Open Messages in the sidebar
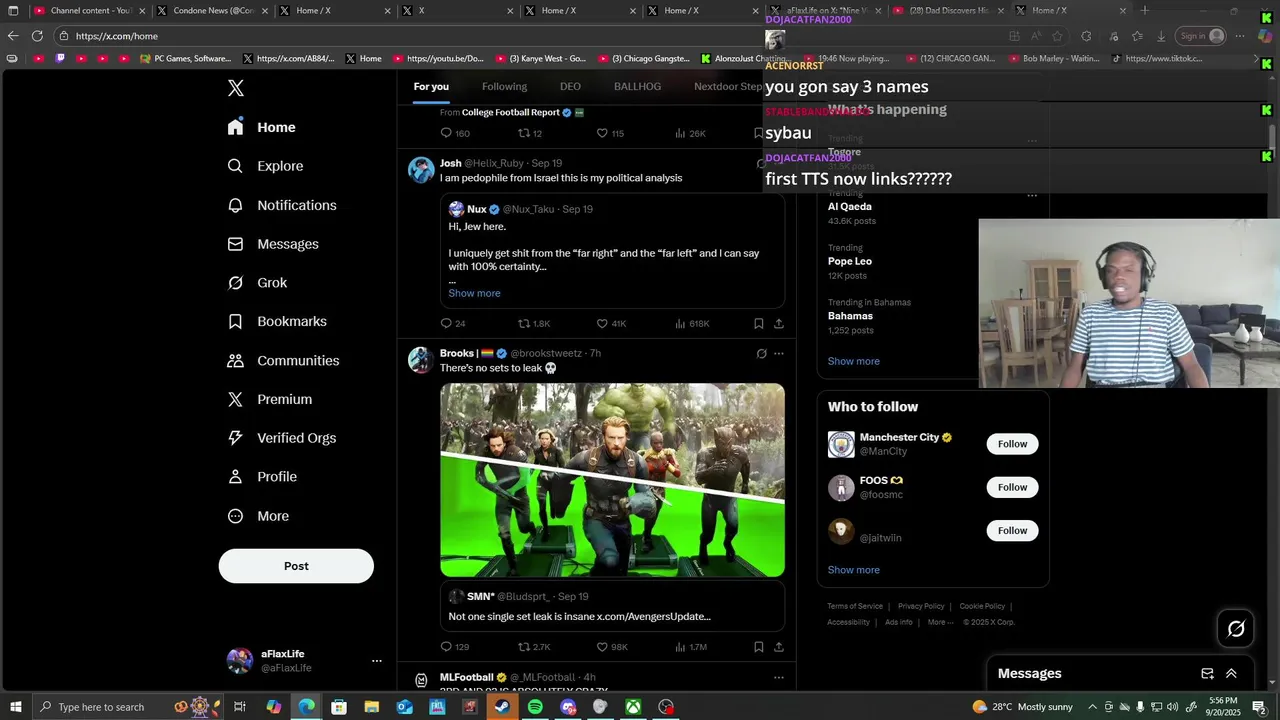 click(x=273, y=244)
